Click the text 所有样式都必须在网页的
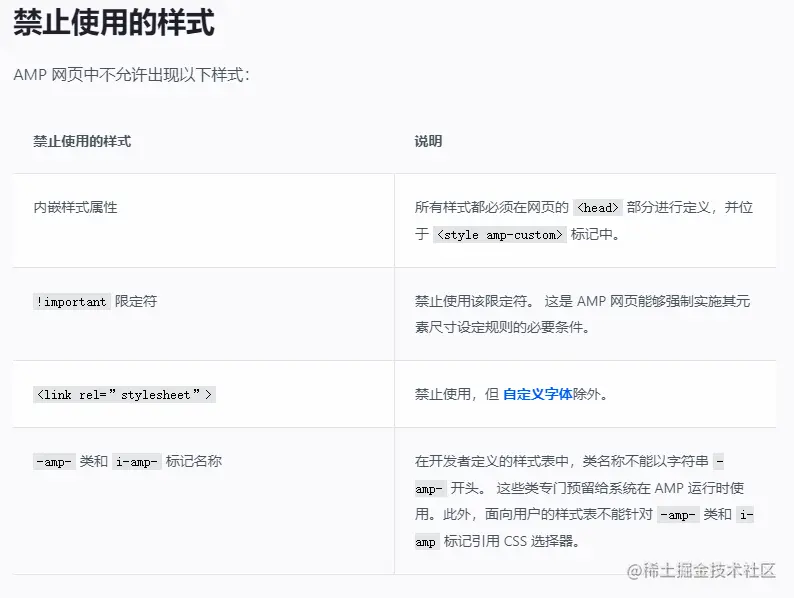Screen dimensions: 794x598 pyautogui.click(x=492, y=207)
